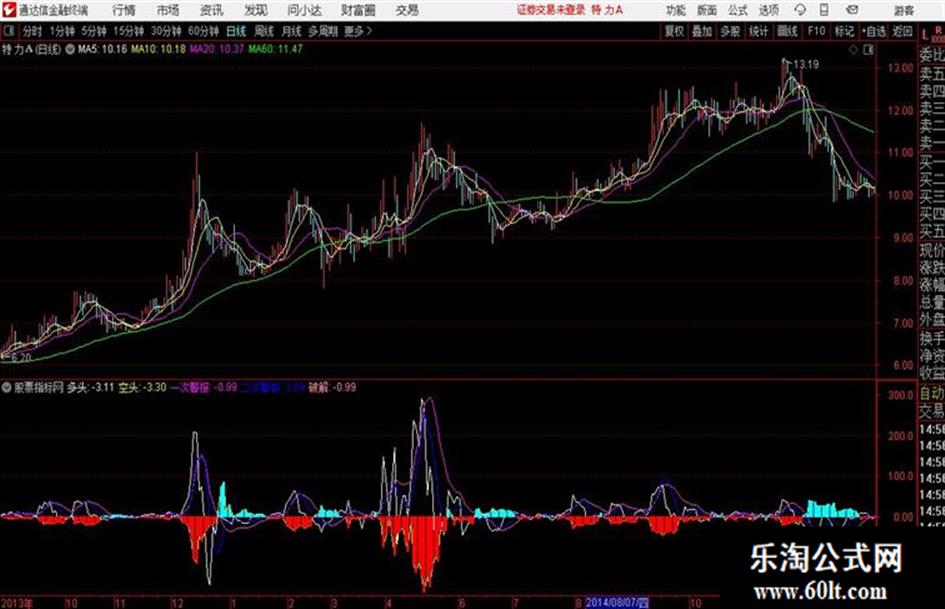Switch to the 分时 period tab
Viewport: 945px width, 609px height.
click(x=33, y=31)
